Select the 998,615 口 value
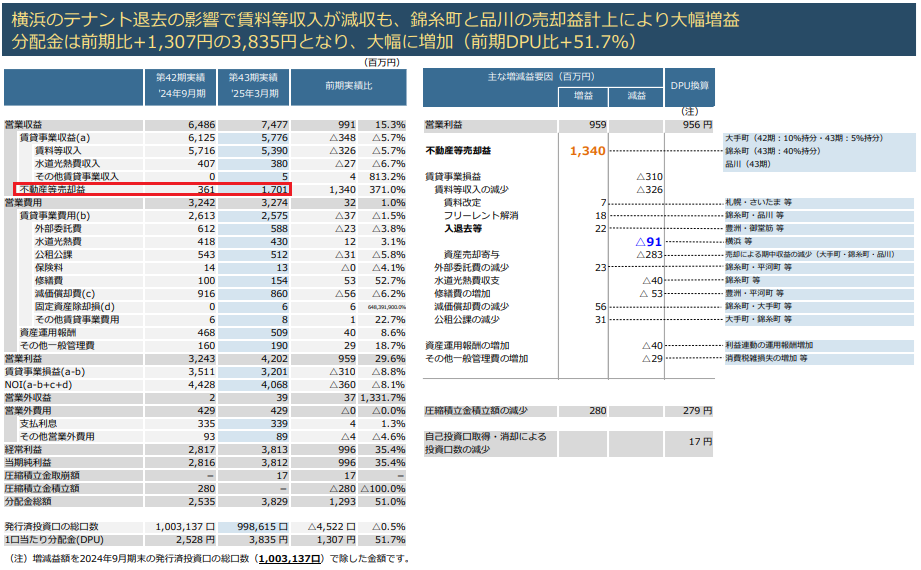 (x=263, y=527)
